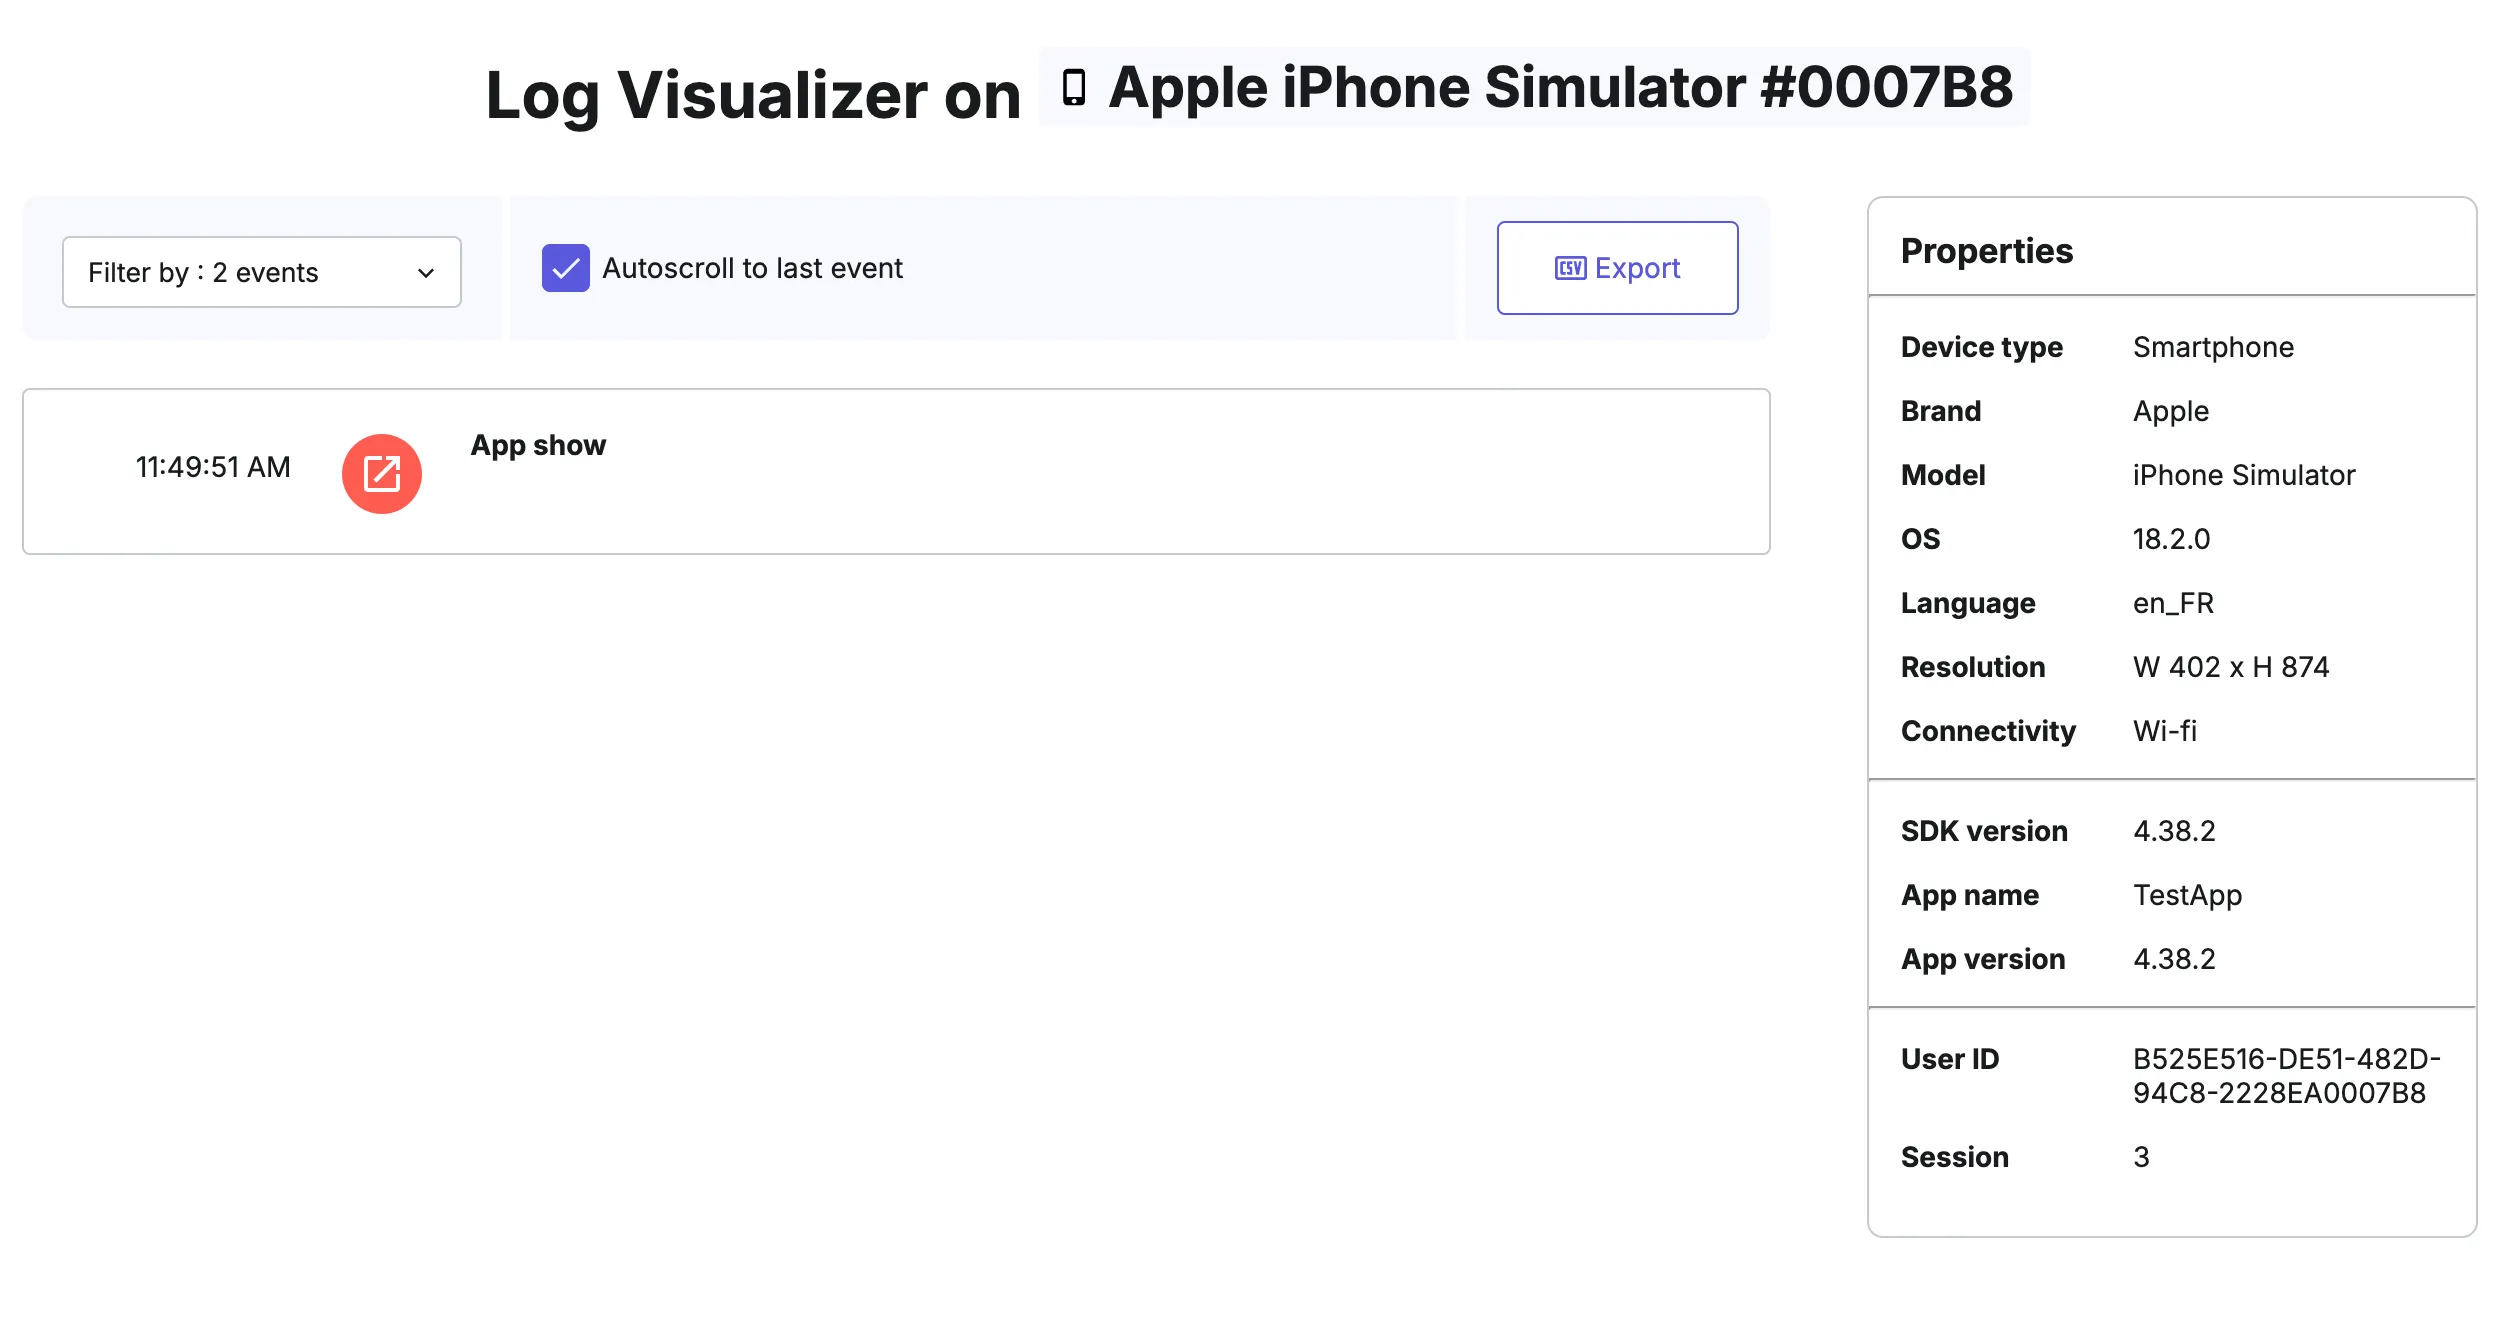Click the red external-link icon in the event row
The width and height of the screenshot is (2506, 1326).
tap(381, 472)
